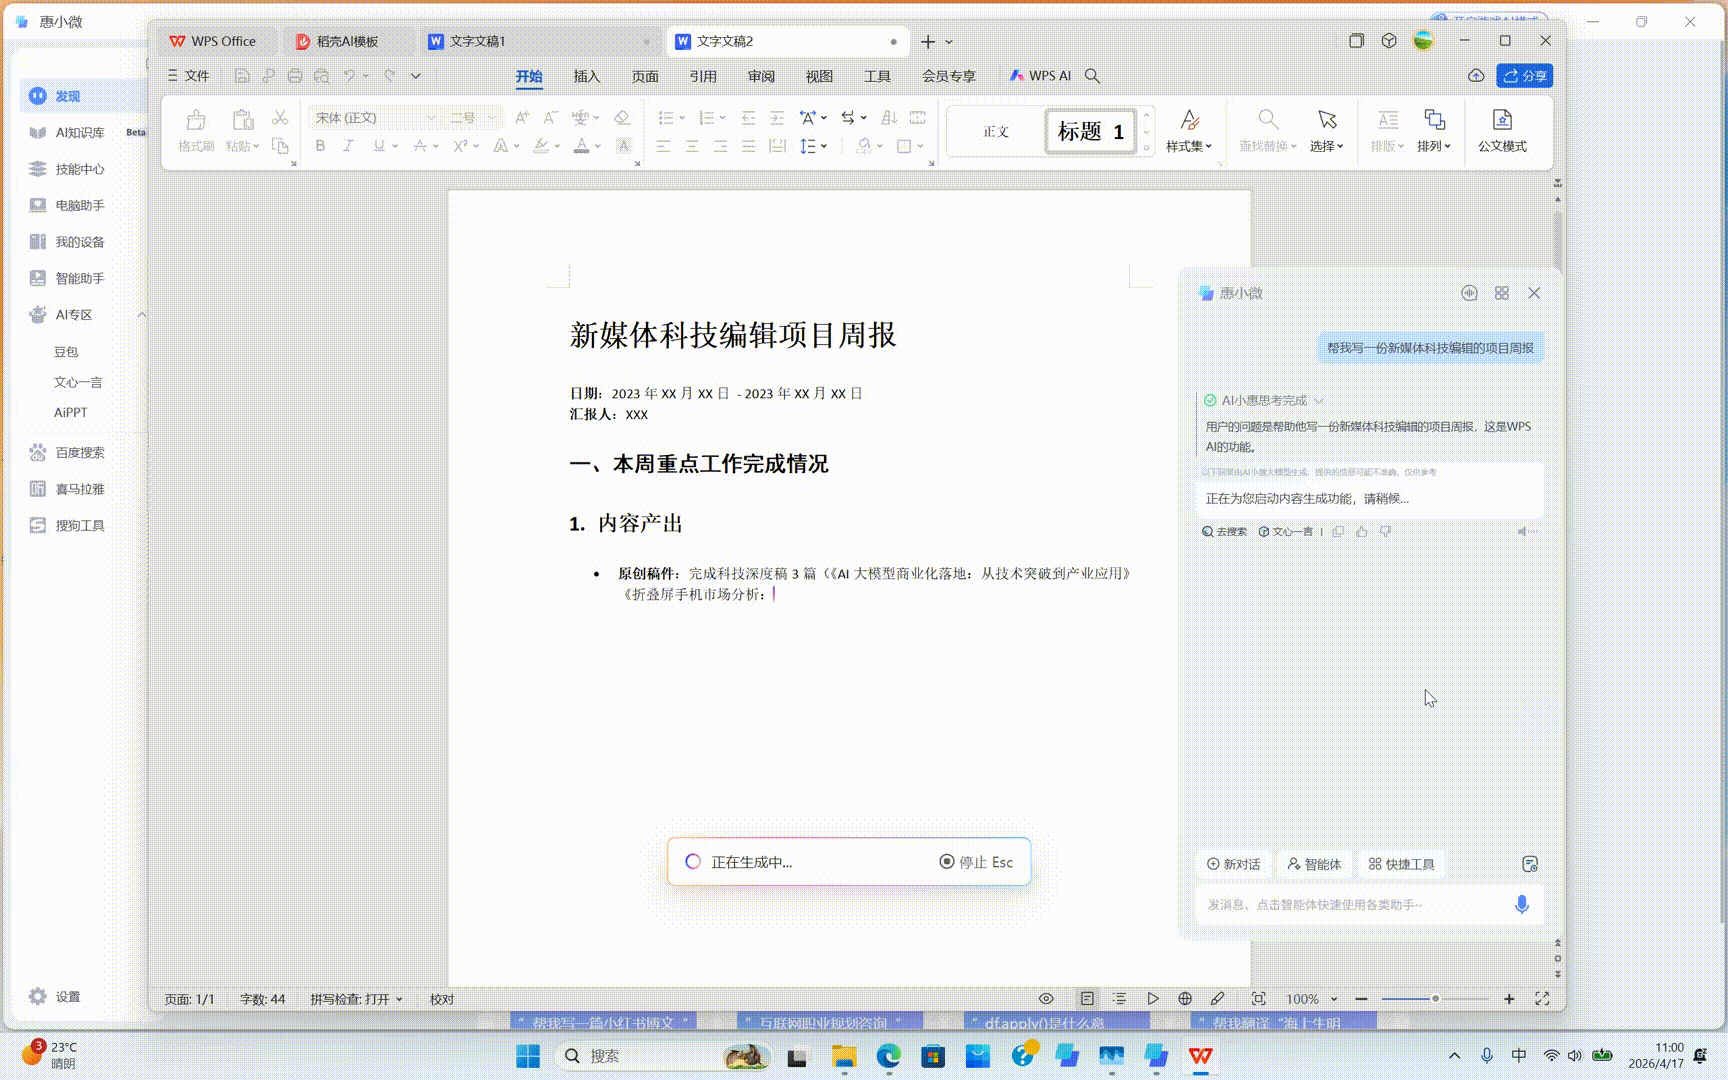The height and width of the screenshot is (1080, 1728).
Task: Toggle the spell check 拼写检查 setting
Action: (356, 999)
